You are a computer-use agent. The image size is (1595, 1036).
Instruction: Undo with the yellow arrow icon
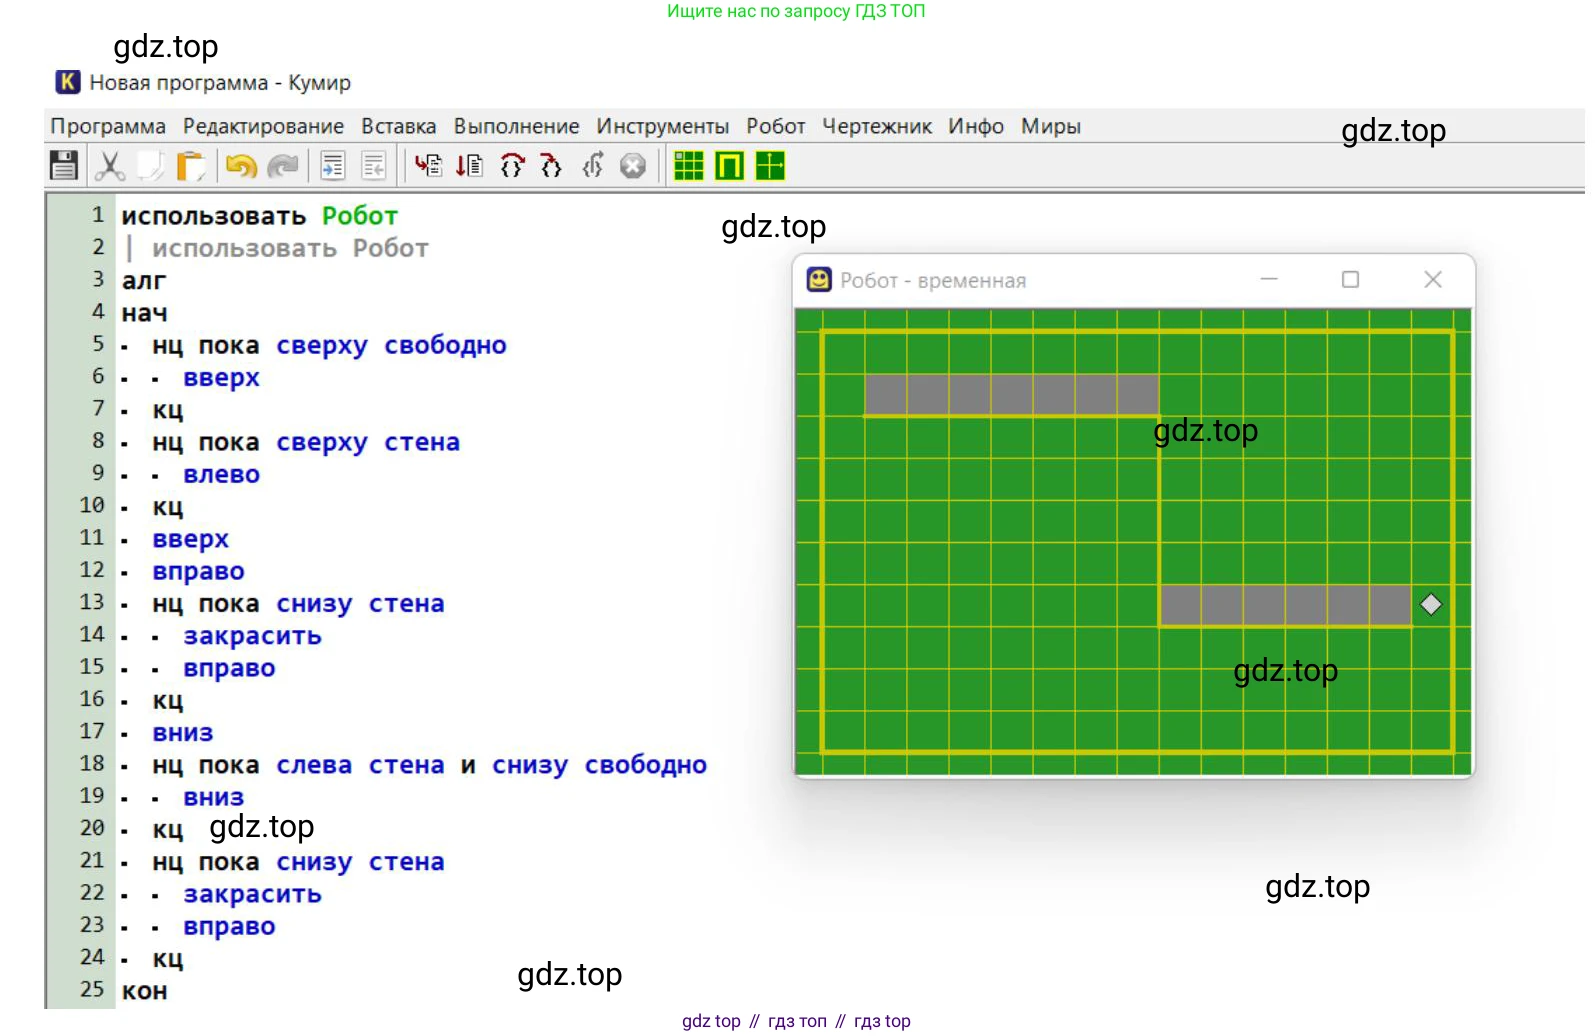[x=241, y=166]
